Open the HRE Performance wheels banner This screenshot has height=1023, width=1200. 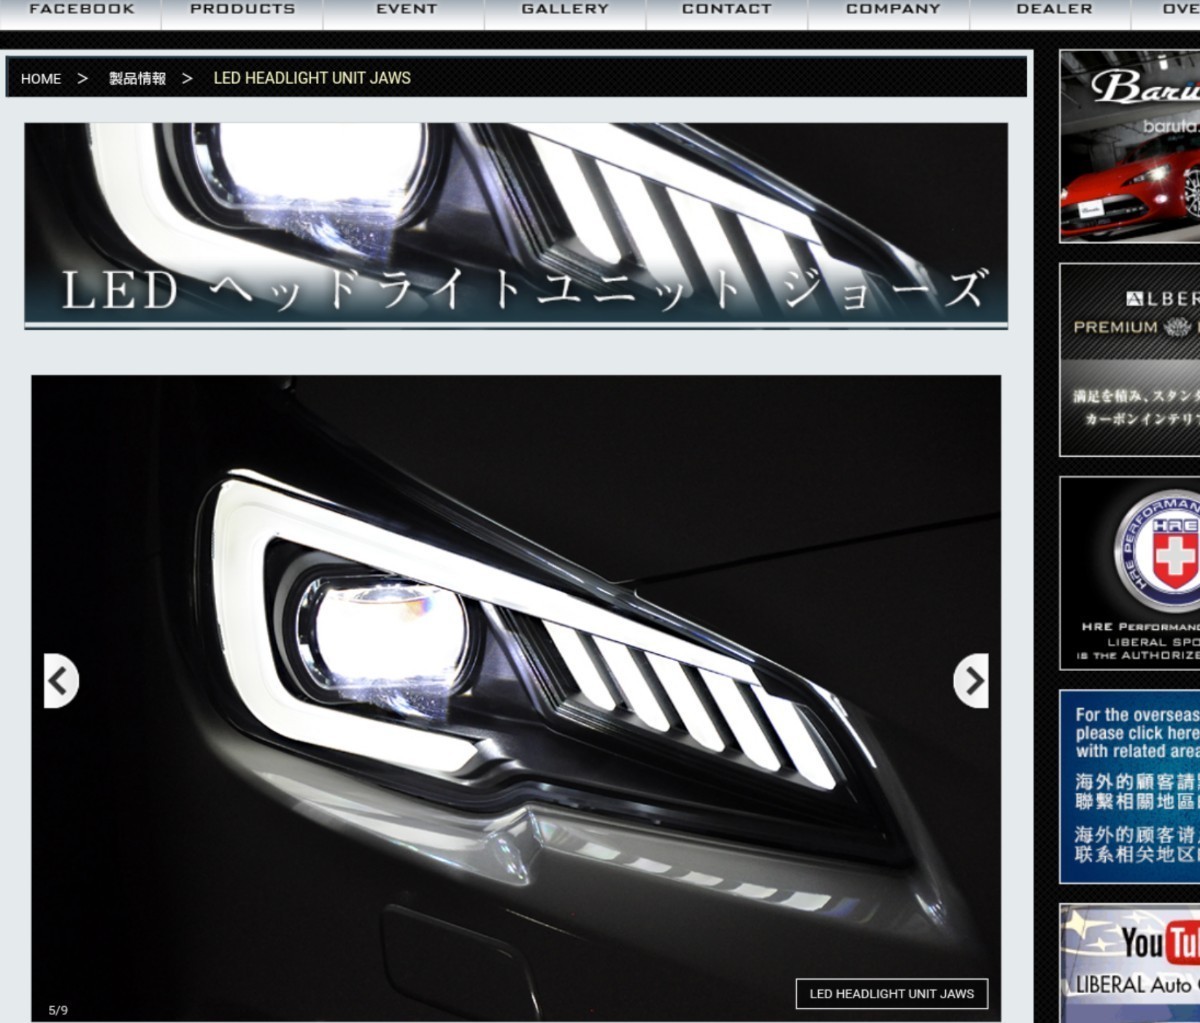click(1130, 573)
